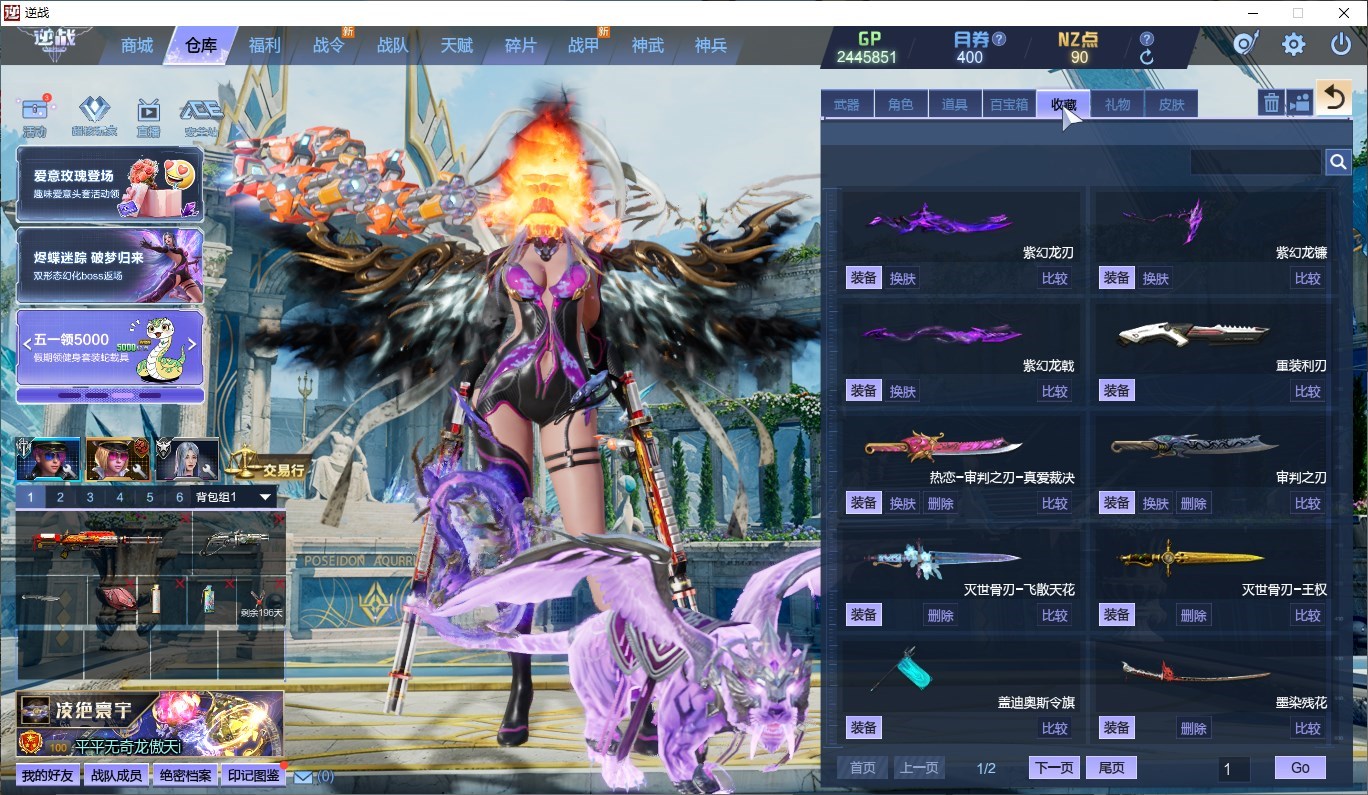The height and width of the screenshot is (795, 1368).
Task: Open the mail envelope icon
Action: click(x=303, y=777)
